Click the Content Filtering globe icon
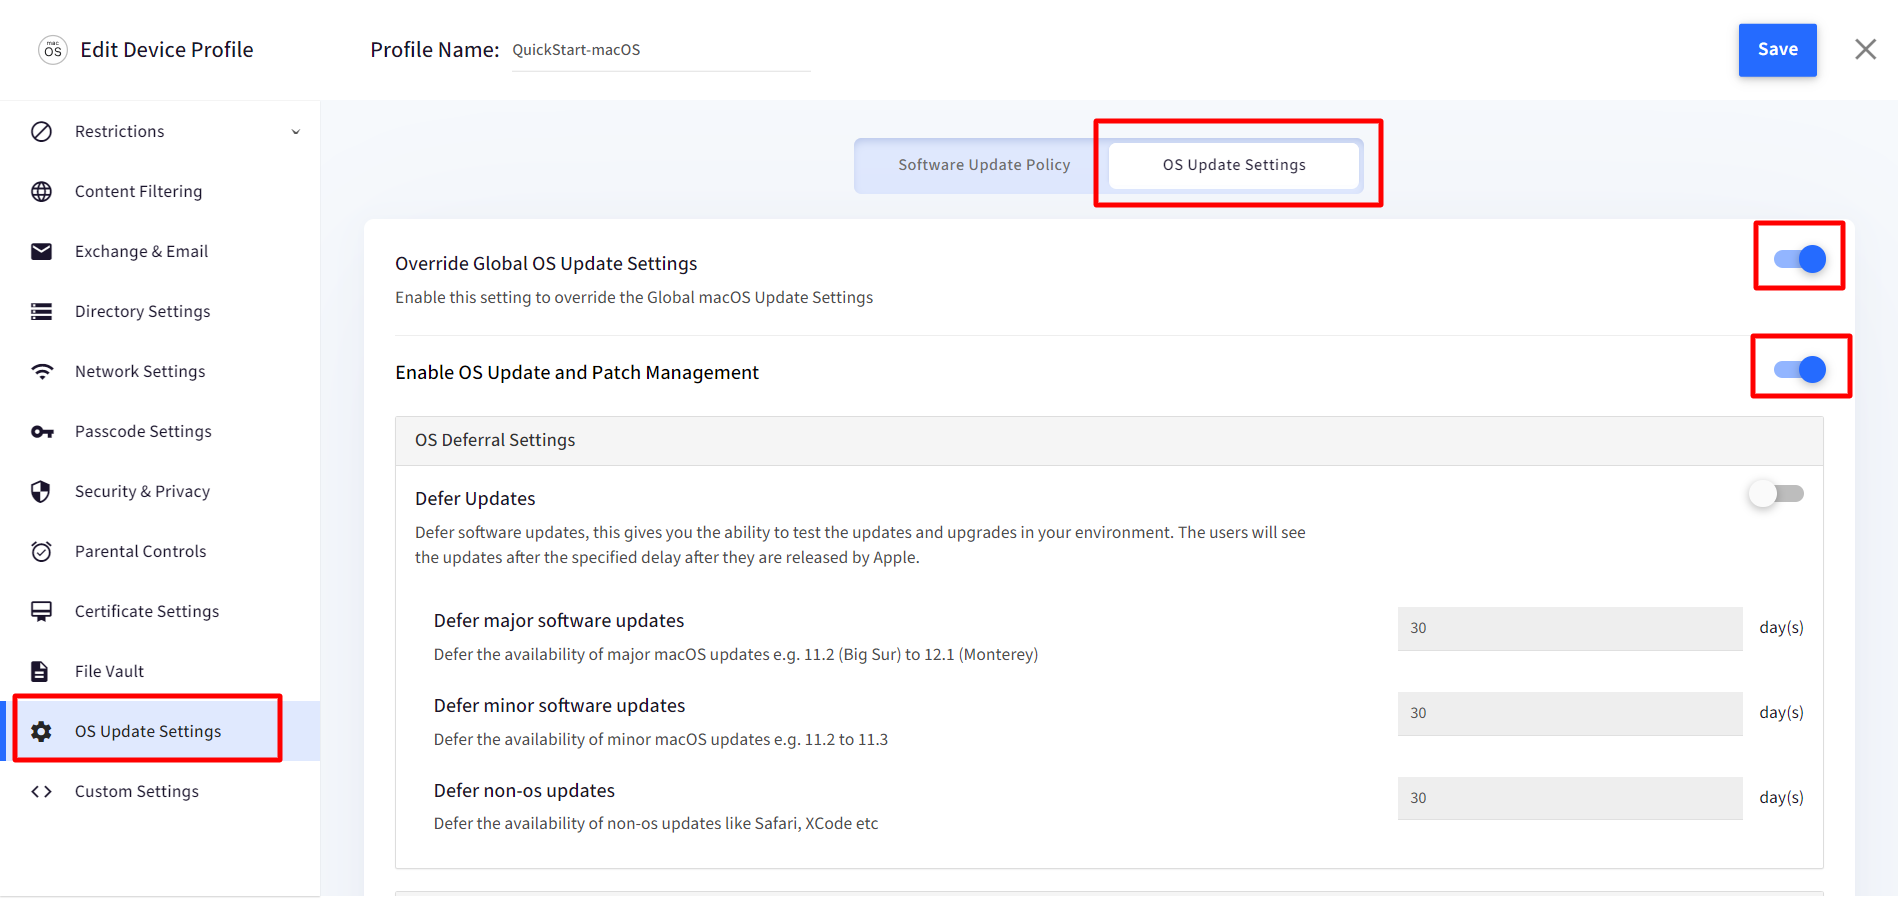The width and height of the screenshot is (1898, 902). [x=41, y=191]
